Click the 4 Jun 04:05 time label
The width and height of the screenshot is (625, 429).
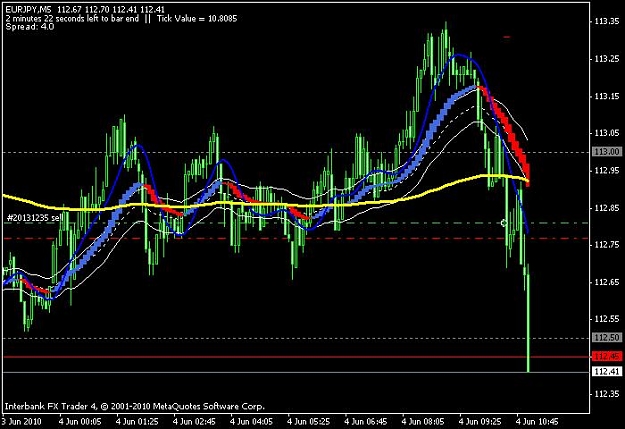point(252,421)
